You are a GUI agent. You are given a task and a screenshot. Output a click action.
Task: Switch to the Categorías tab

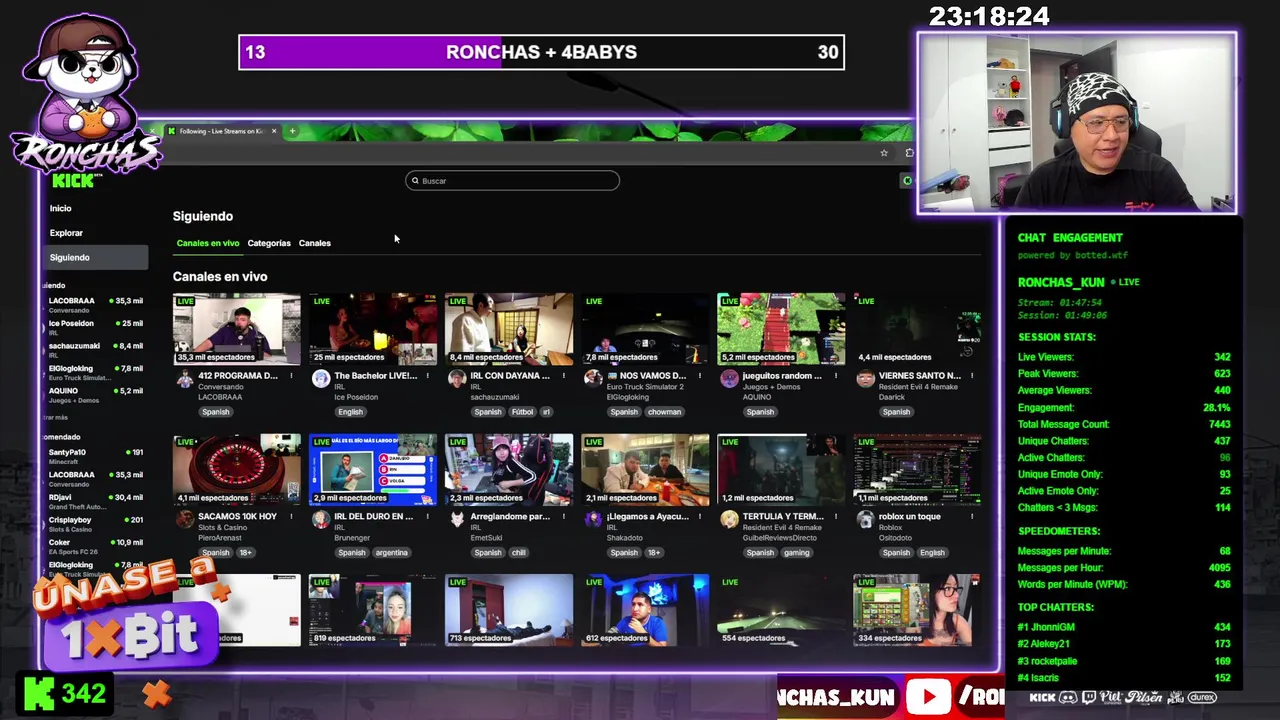click(269, 243)
